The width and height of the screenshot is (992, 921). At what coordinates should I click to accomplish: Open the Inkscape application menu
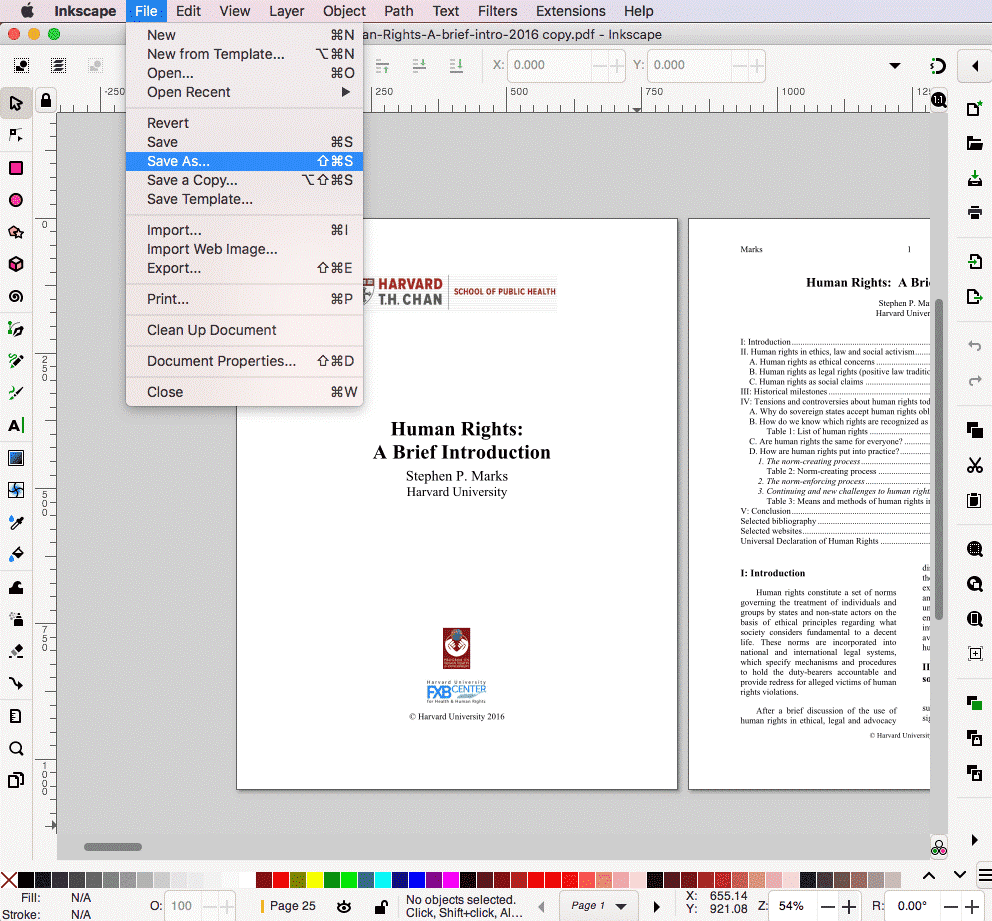85,11
